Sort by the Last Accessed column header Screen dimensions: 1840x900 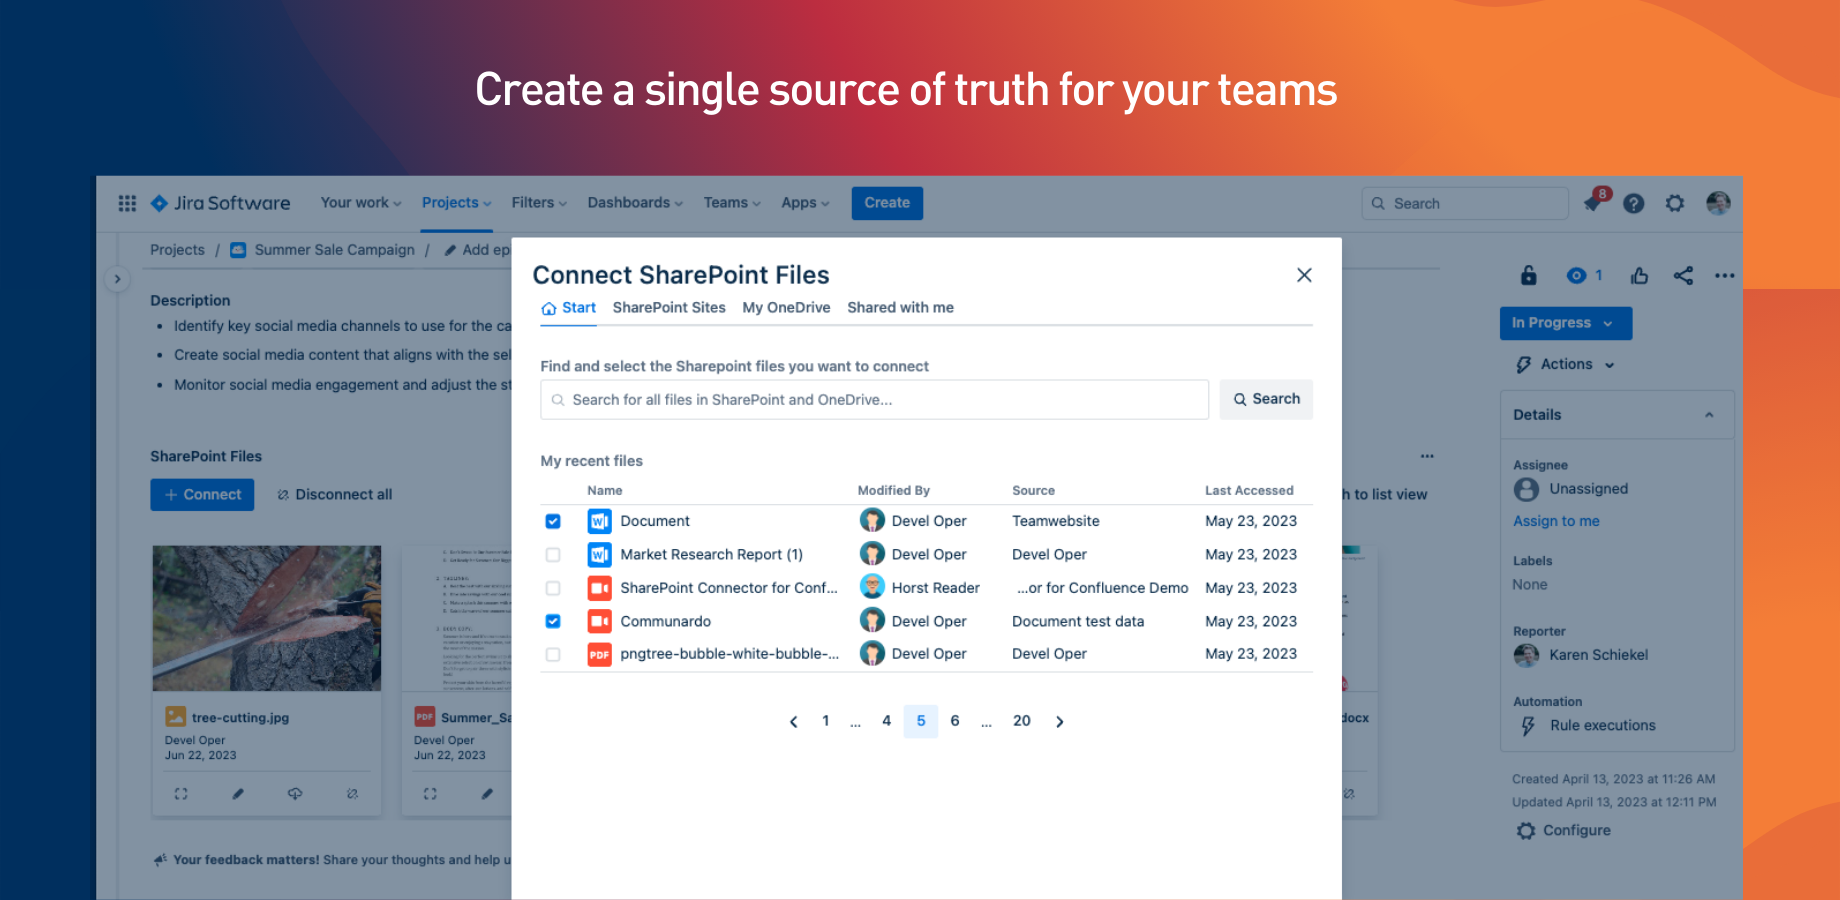1249,491
